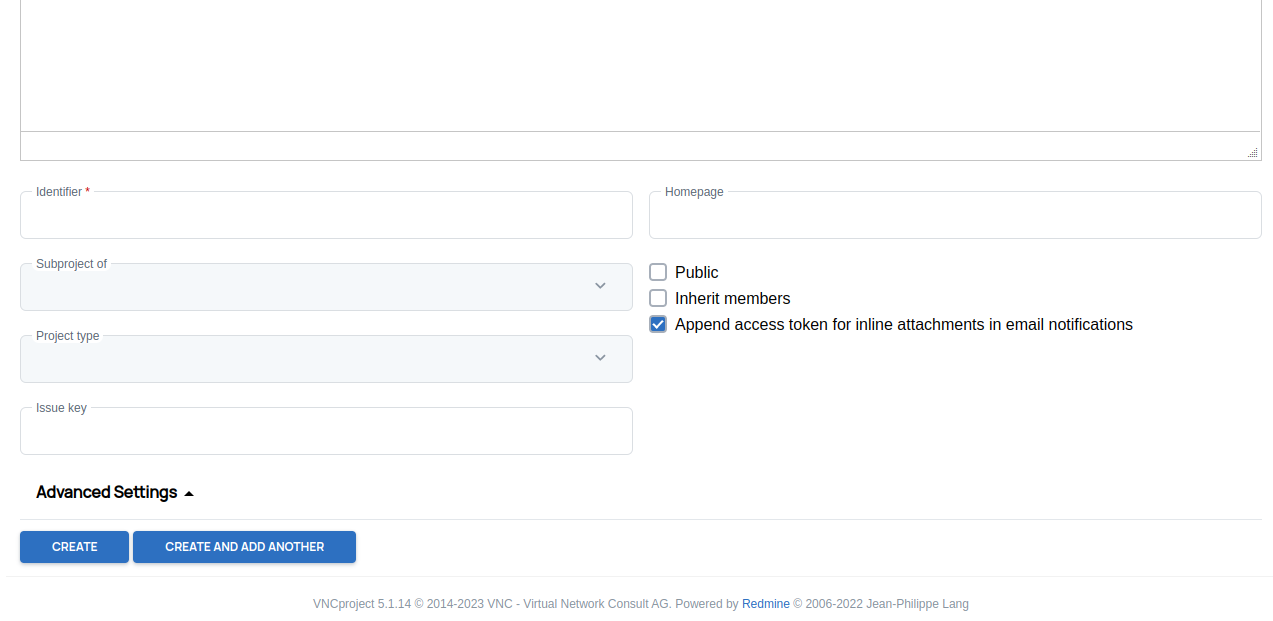Click inside the large description text area
1273x621 pixels.
(x=640, y=65)
